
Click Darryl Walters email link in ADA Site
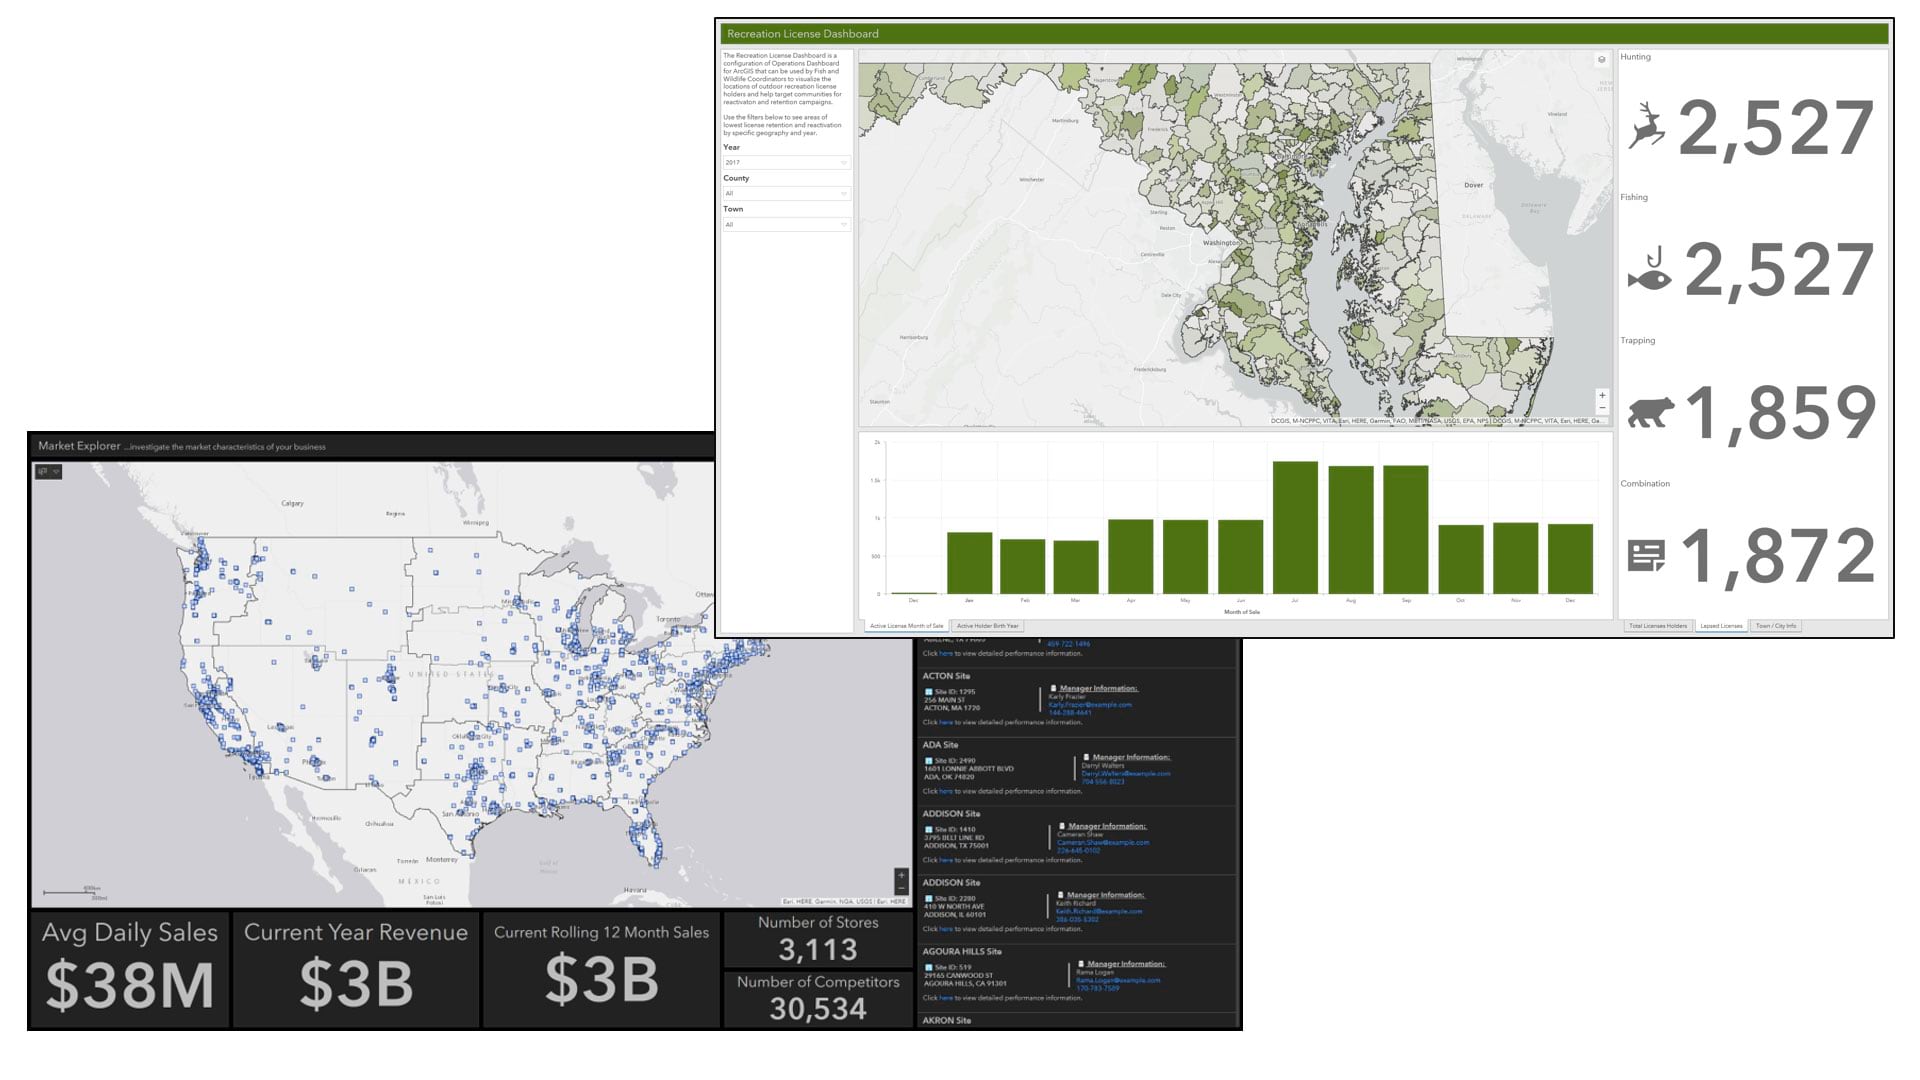click(x=1125, y=774)
